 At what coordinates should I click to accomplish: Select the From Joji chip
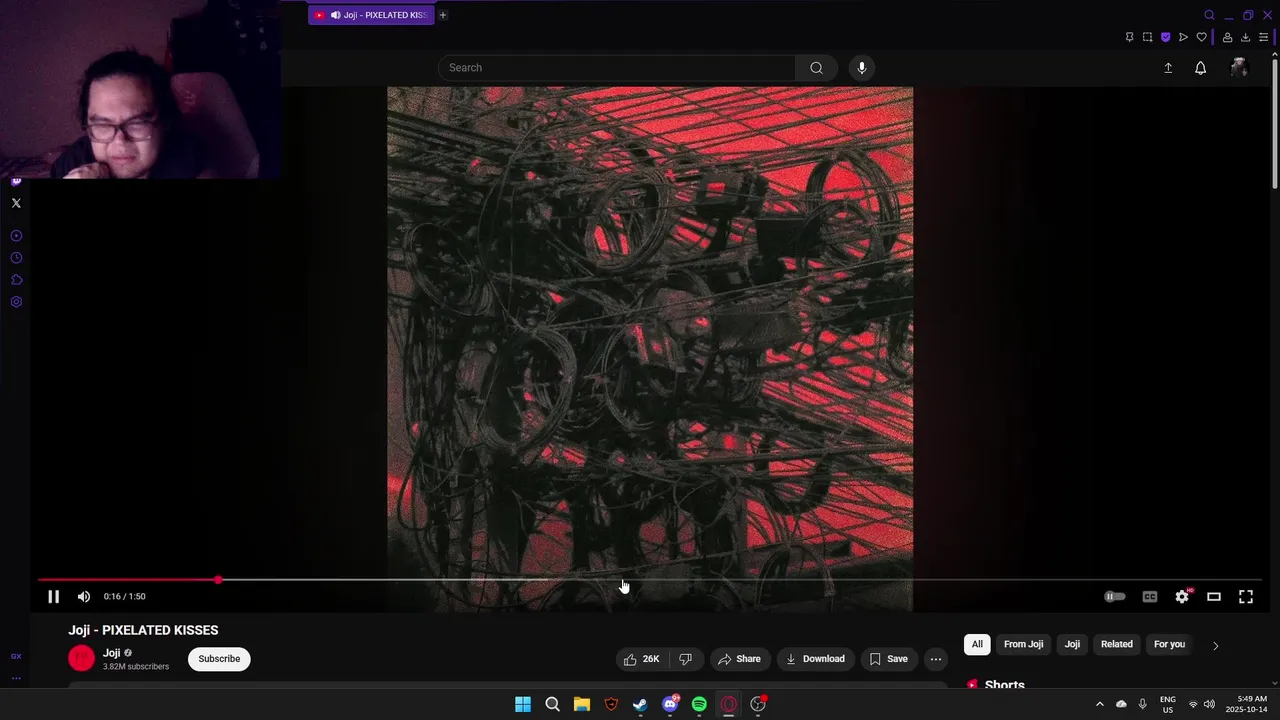(x=1023, y=644)
